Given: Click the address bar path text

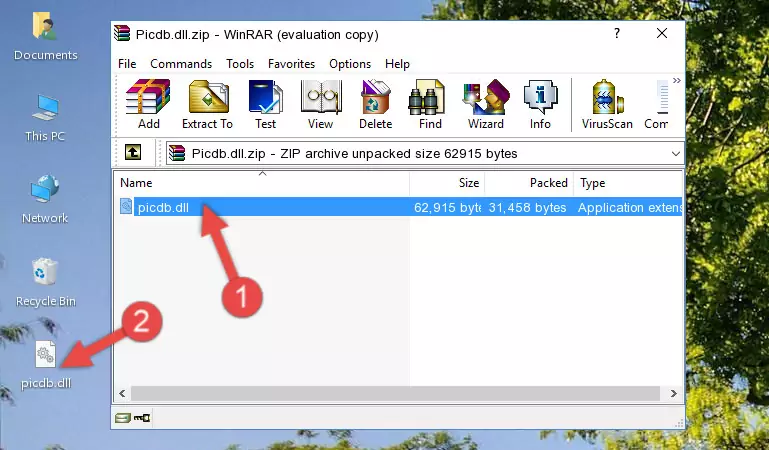Looking at the screenshot, I should click(355, 154).
